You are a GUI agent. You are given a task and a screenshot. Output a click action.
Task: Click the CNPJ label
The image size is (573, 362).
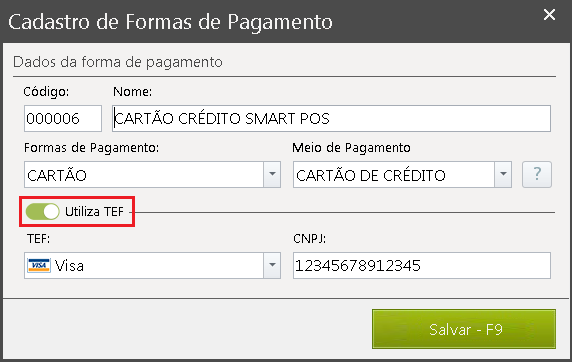pyautogui.click(x=310, y=239)
